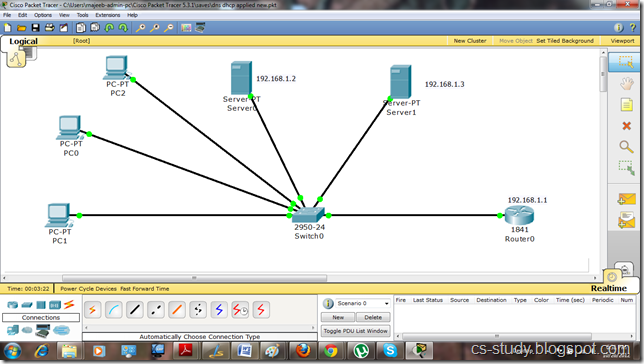Select the Switch0 device on canvas

tap(308, 215)
